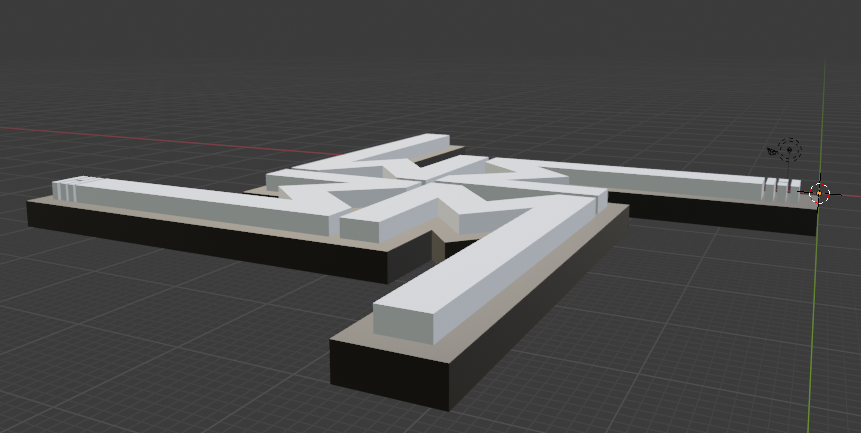Click the 3D cursor crosshair
Image resolution: width=861 pixels, height=433 pixels.
tap(819, 193)
